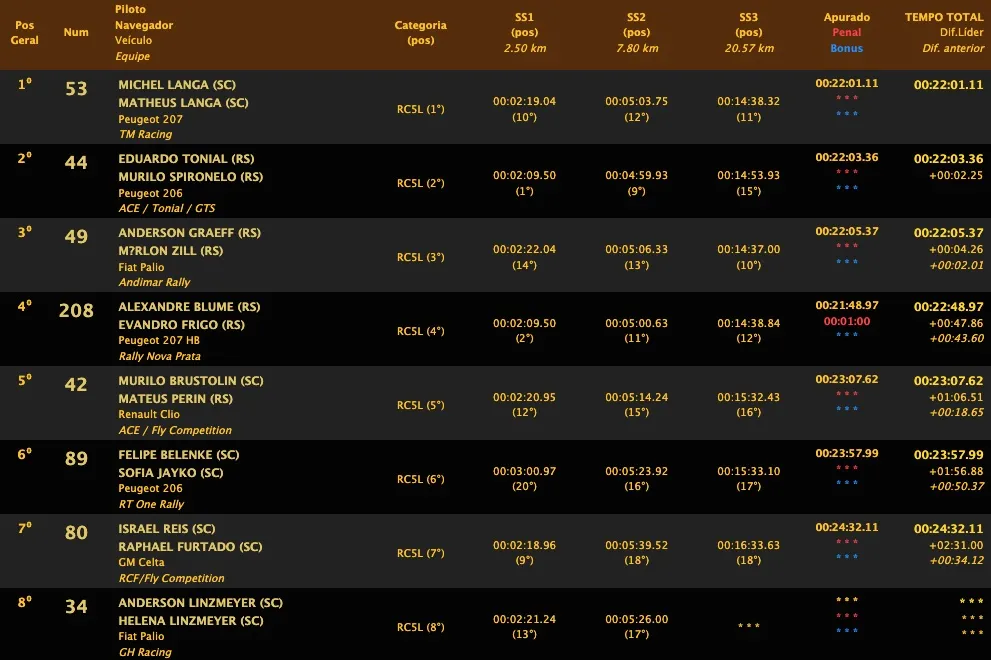This screenshot has height=660, width=991.
Task: Click the "Apurado" column header
Action: pyautogui.click(x=846, y=17)
